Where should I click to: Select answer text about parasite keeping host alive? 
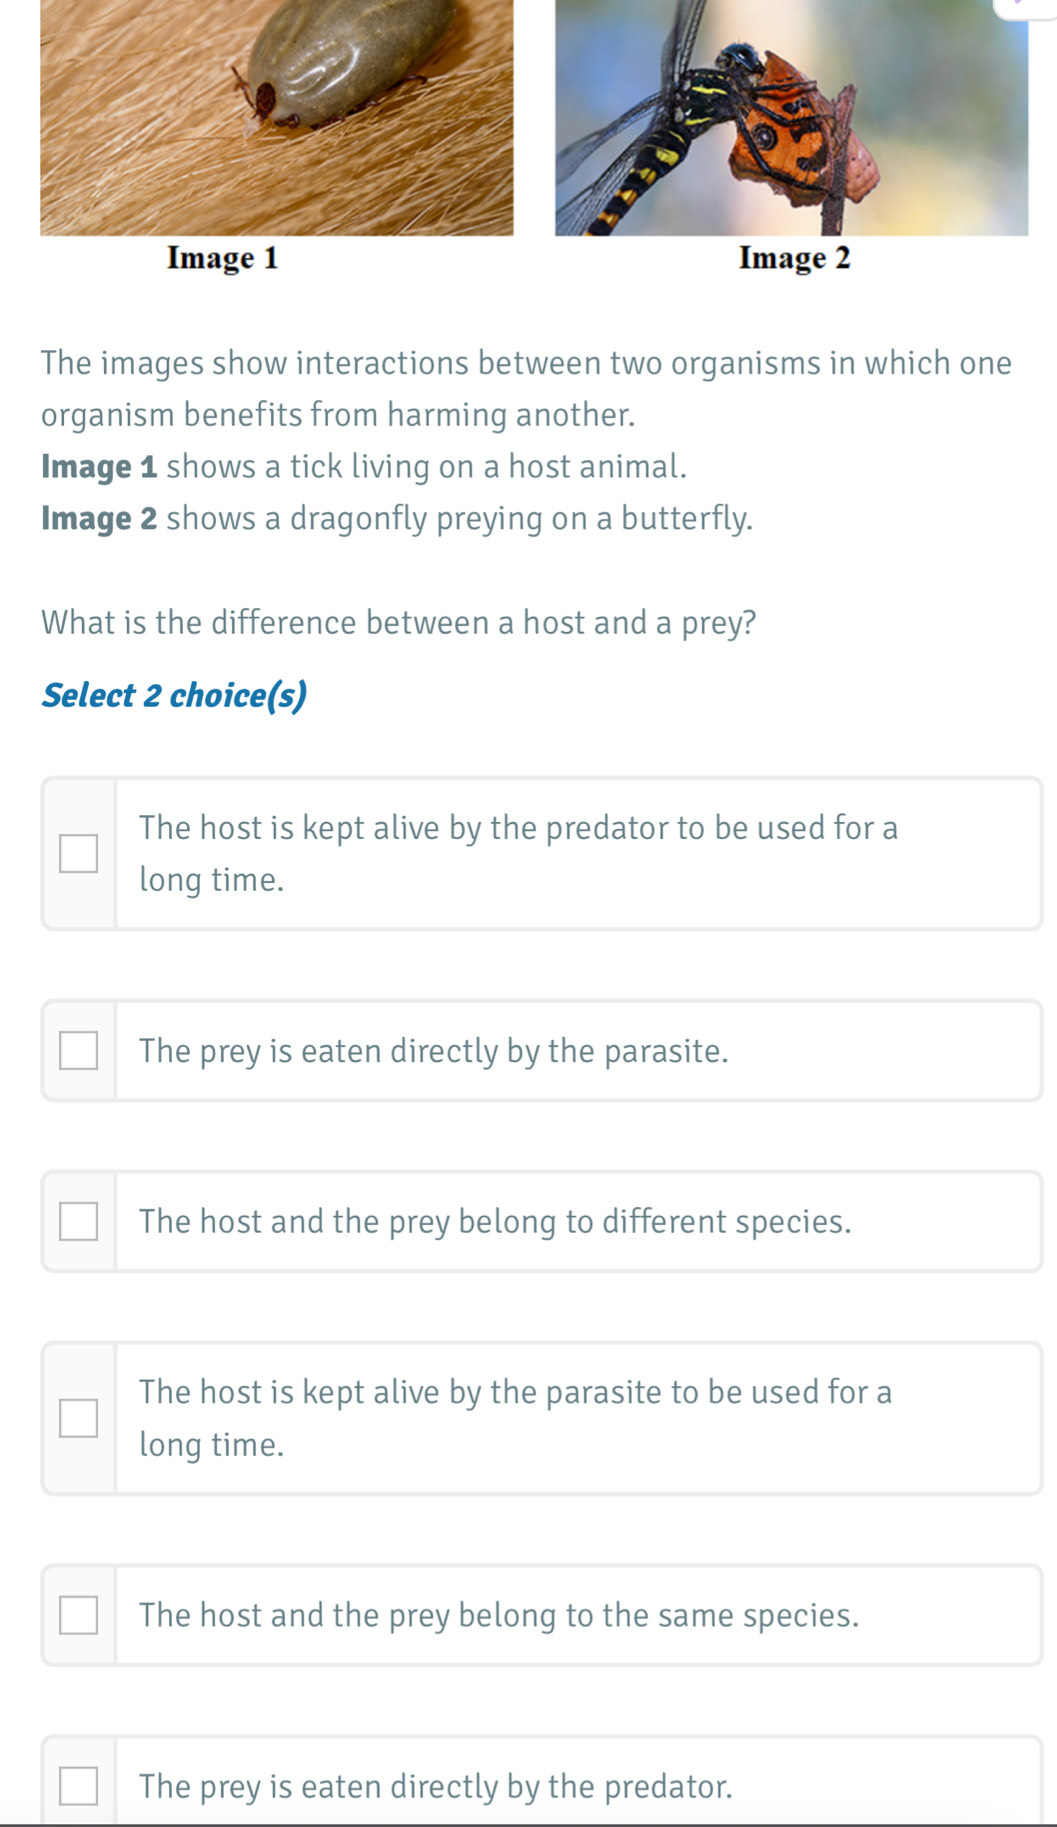pyautogui.click(x=516, y=1418)
